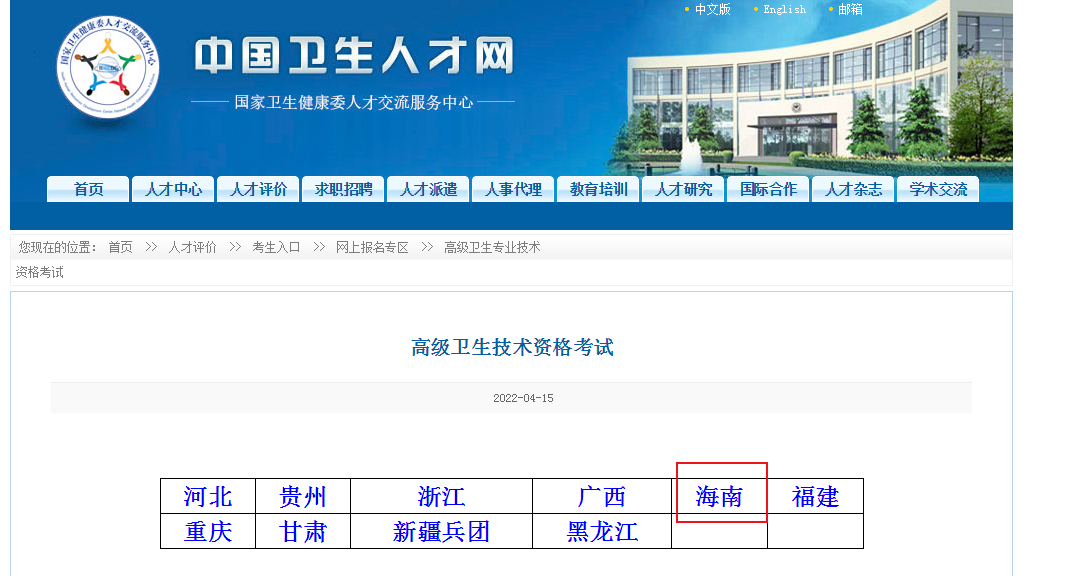Select 贵州 province link
Screen dimensions: 1070x576
(303, 496)
